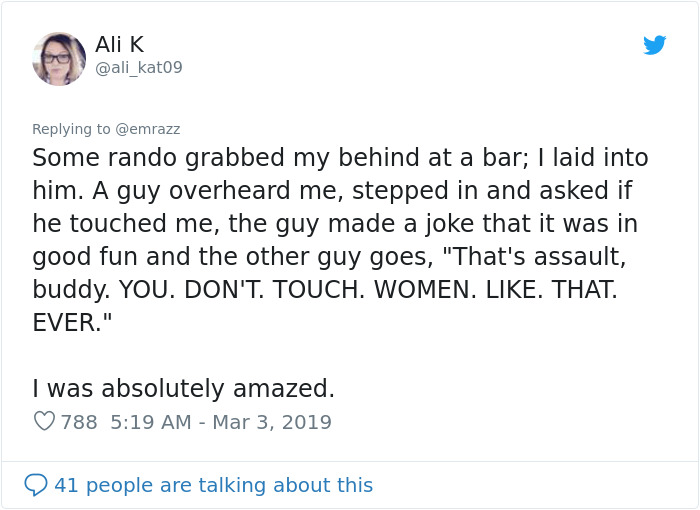Click the speech bubble conversation icon
This screenshot has height=510, width=700.
(36, 485)
